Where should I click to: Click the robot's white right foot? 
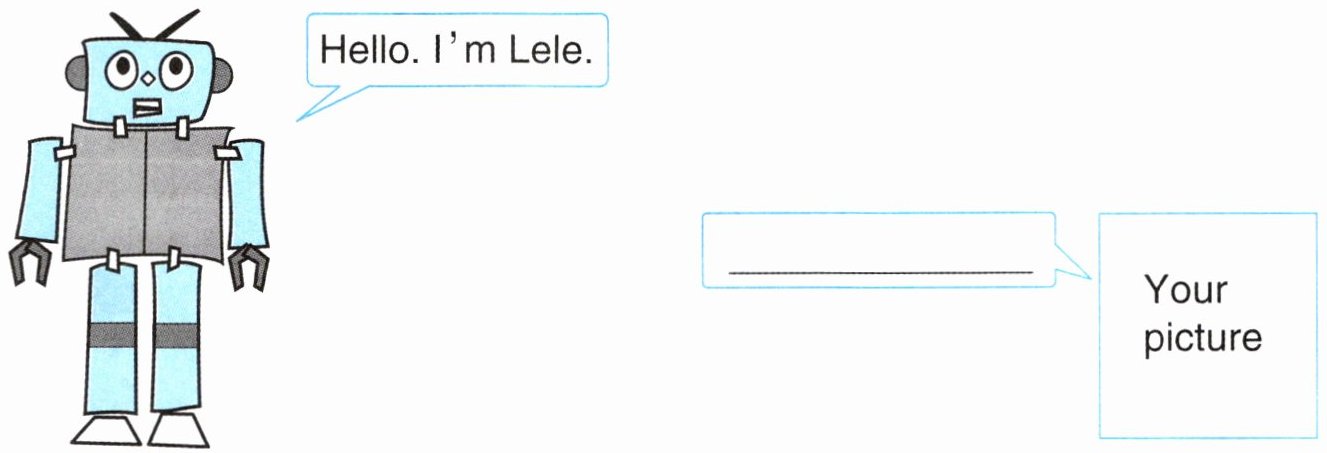coord(178,430)
